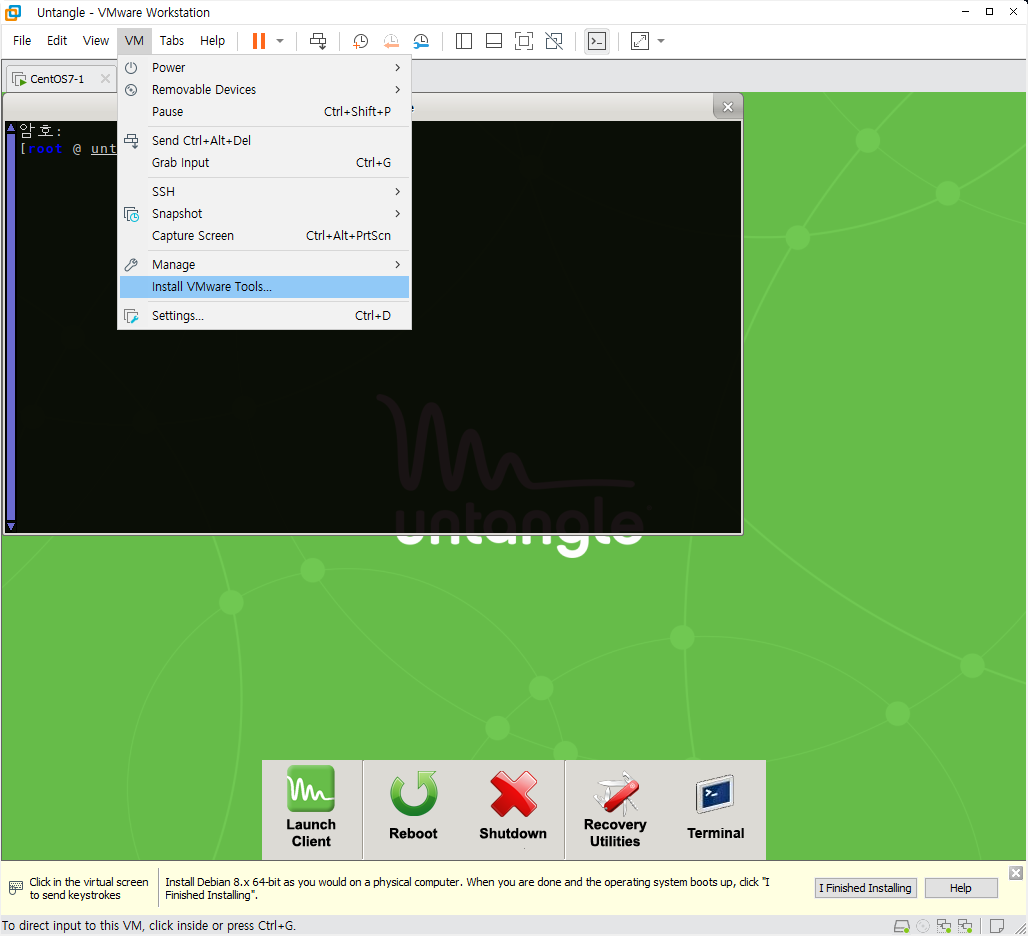This screenshot has width=1028, height=936.
Task: Click the 'root' prompt text in terminal
Action: pyautogui.click(x=45, y=149)
